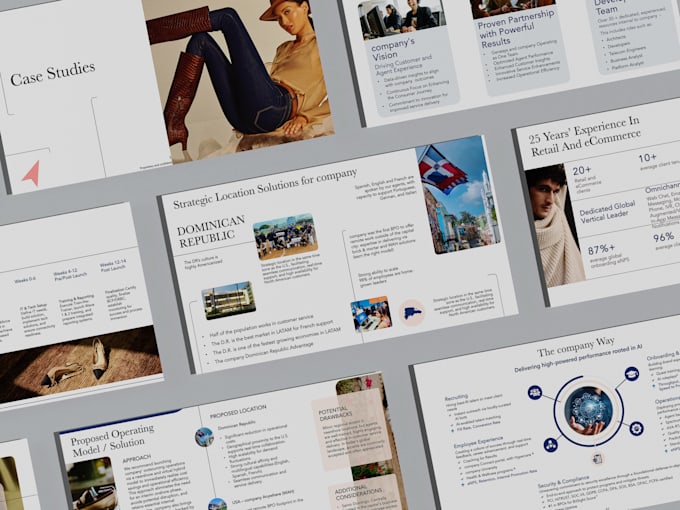Select 'The company Dominican Republic Advantage' bullet

click(x=264, y=353)
